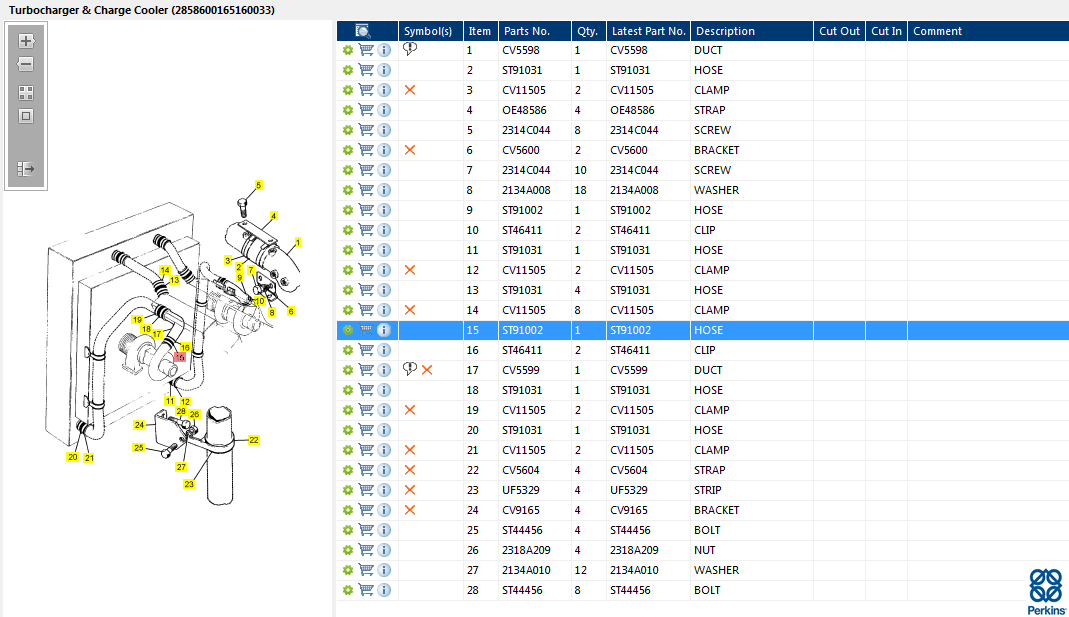This screenshot has width=1069, height=617.
Task: Sort by the Item column header
Action: click(x=480, y=31)
